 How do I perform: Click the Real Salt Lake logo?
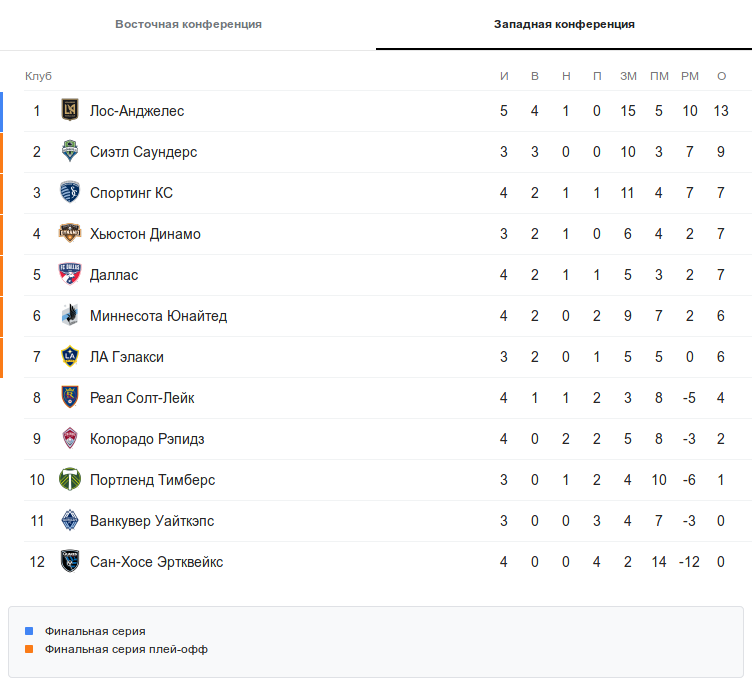(x=70, y=398)
